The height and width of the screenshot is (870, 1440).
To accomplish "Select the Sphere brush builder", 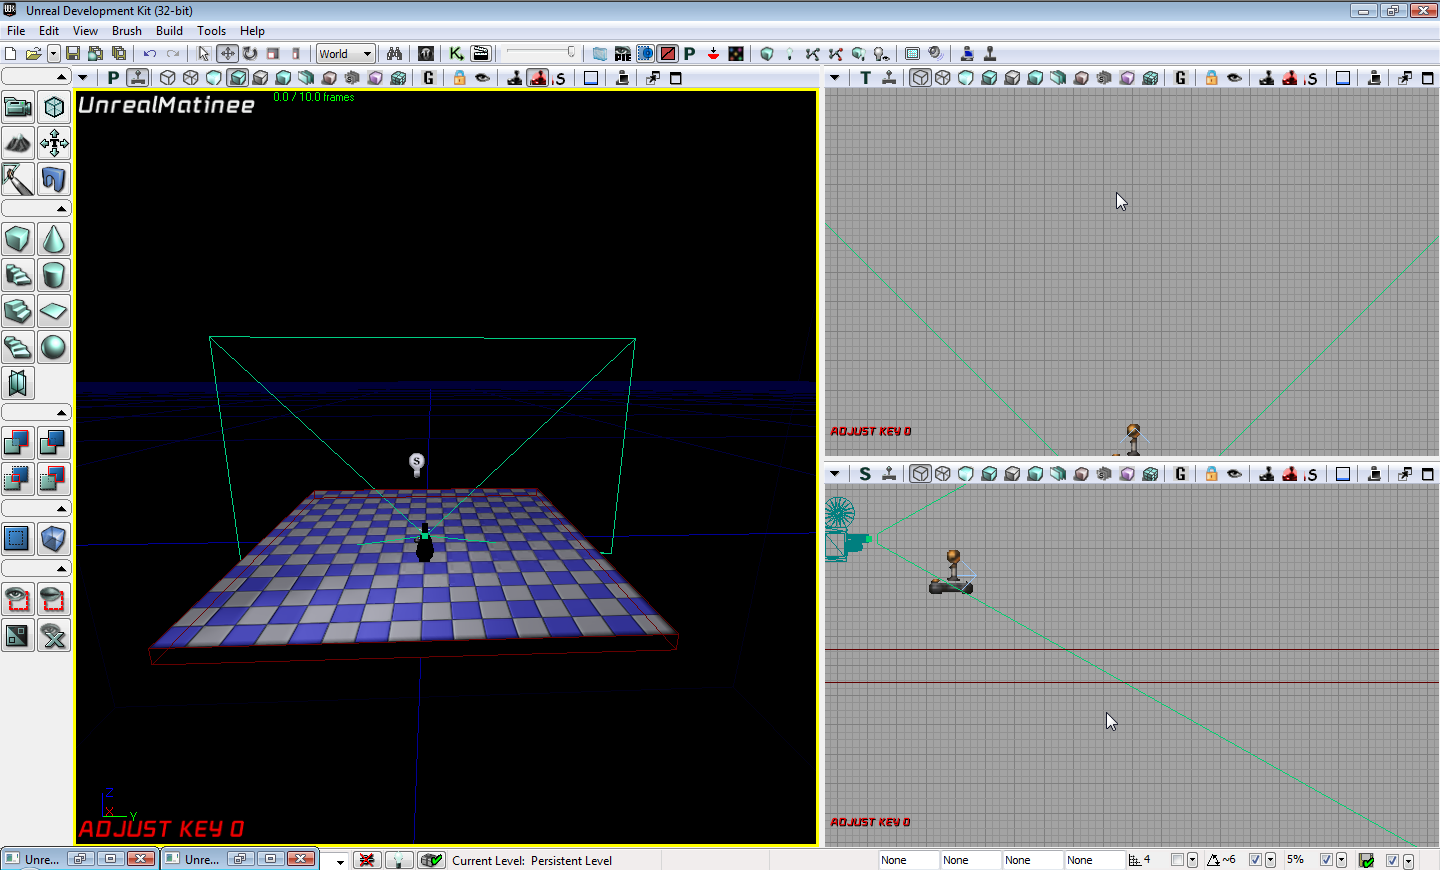I will (54, 347).
